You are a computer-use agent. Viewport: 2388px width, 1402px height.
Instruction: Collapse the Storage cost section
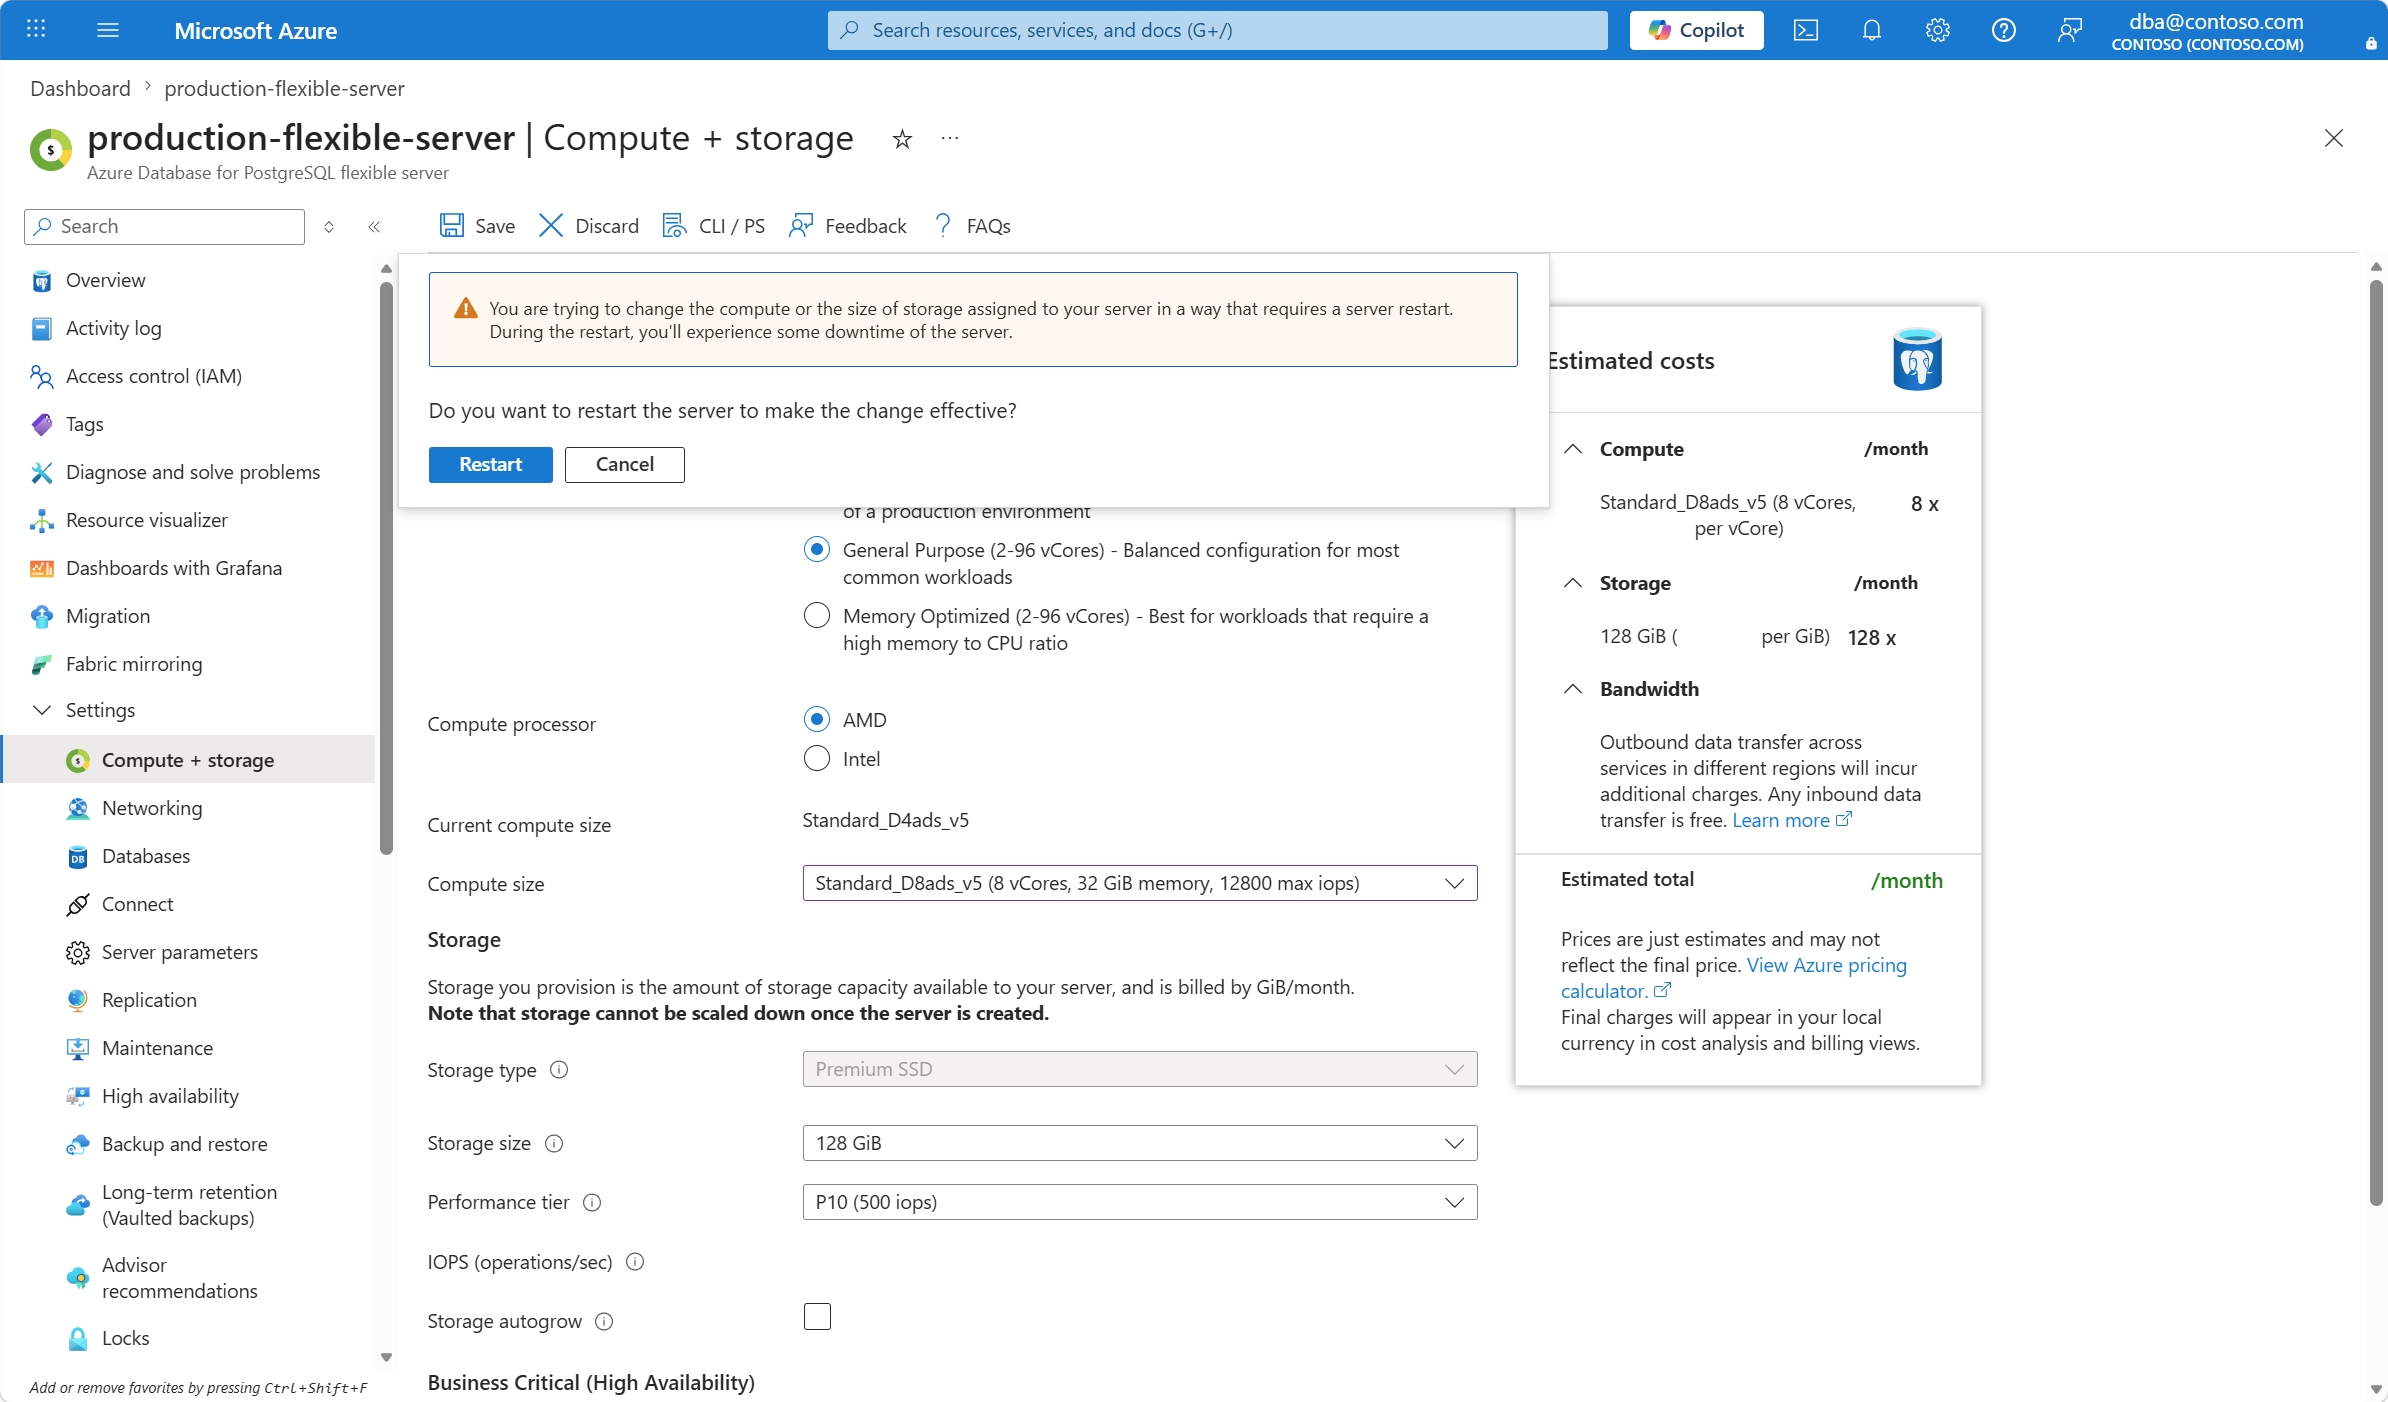[x=1573, y=583]
